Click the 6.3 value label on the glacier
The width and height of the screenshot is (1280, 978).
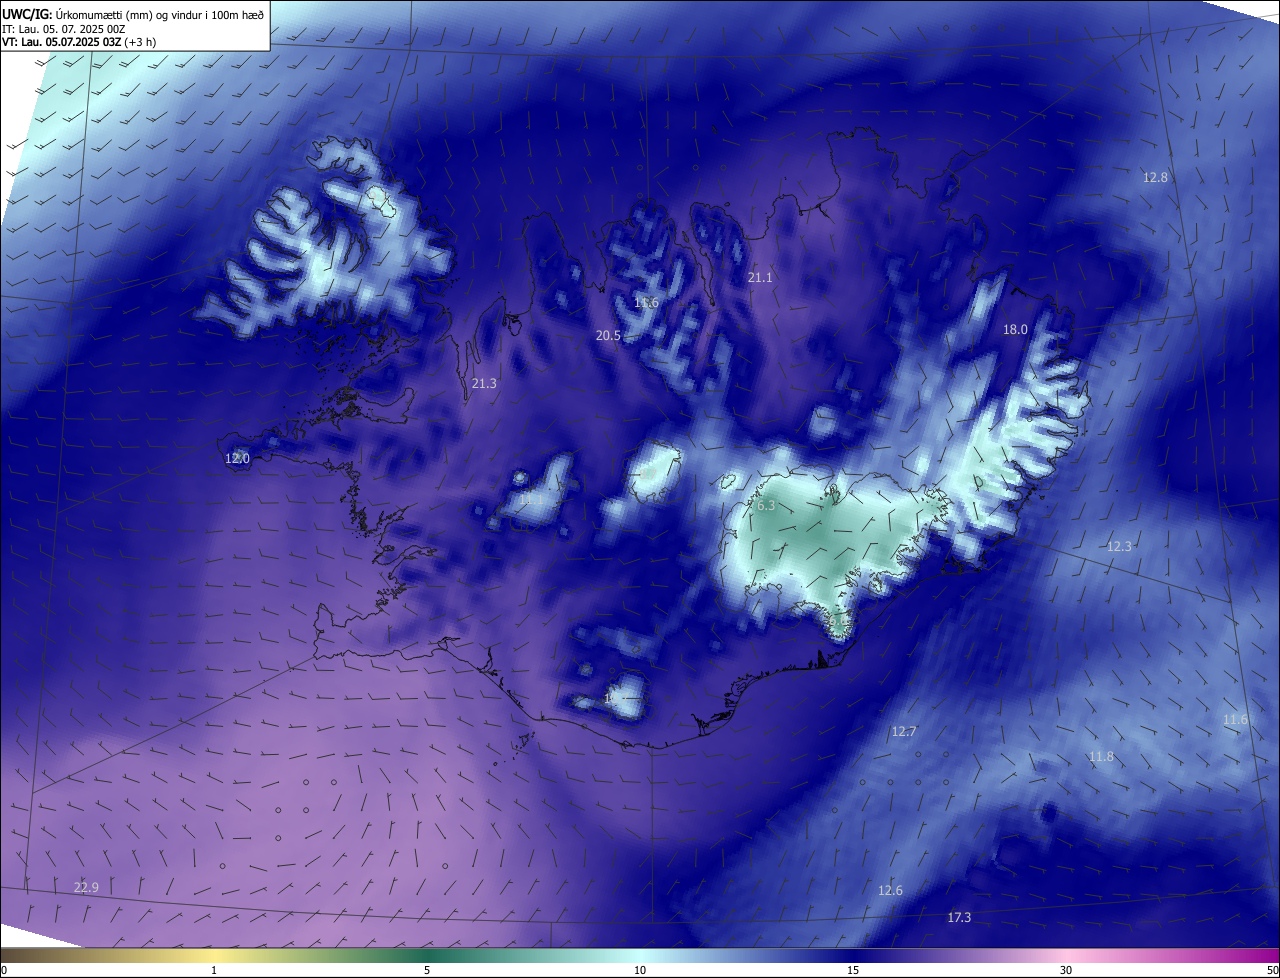pos(766,506)
